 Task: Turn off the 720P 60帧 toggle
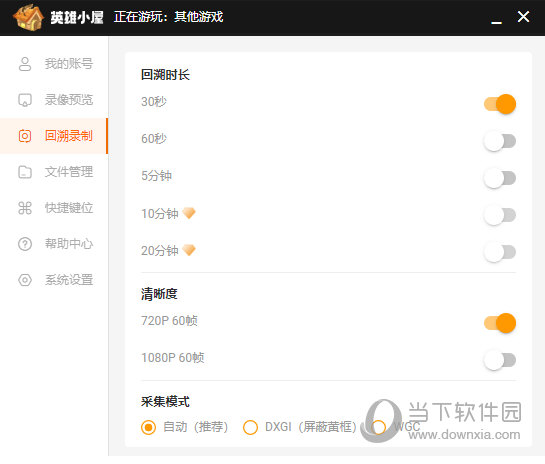click(x=500, y=323)
